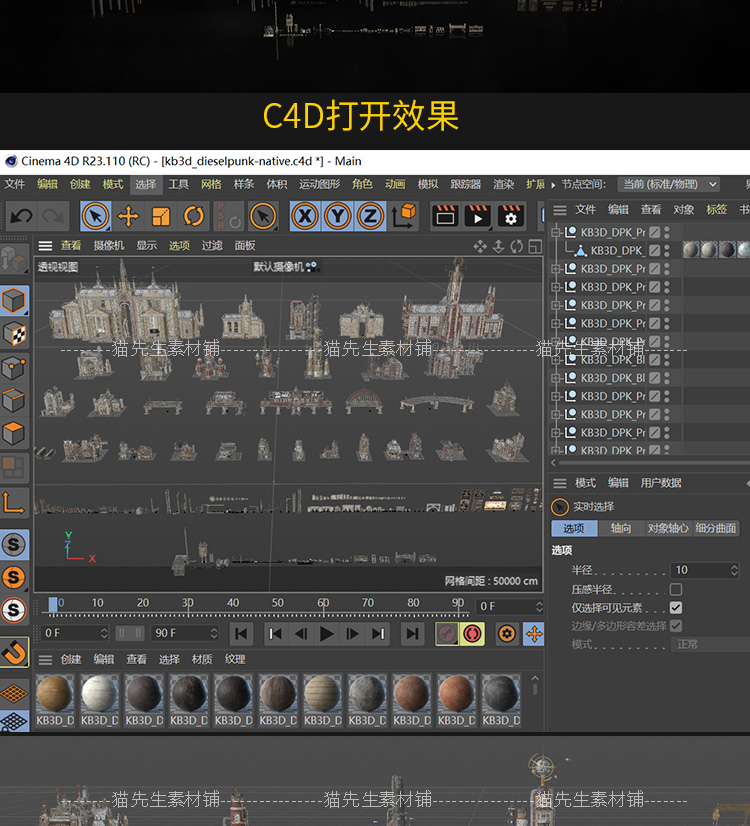This screenshot has height=826, width=750.
Task: Open viewport 摄像机 menu
Action: point(109,245)
